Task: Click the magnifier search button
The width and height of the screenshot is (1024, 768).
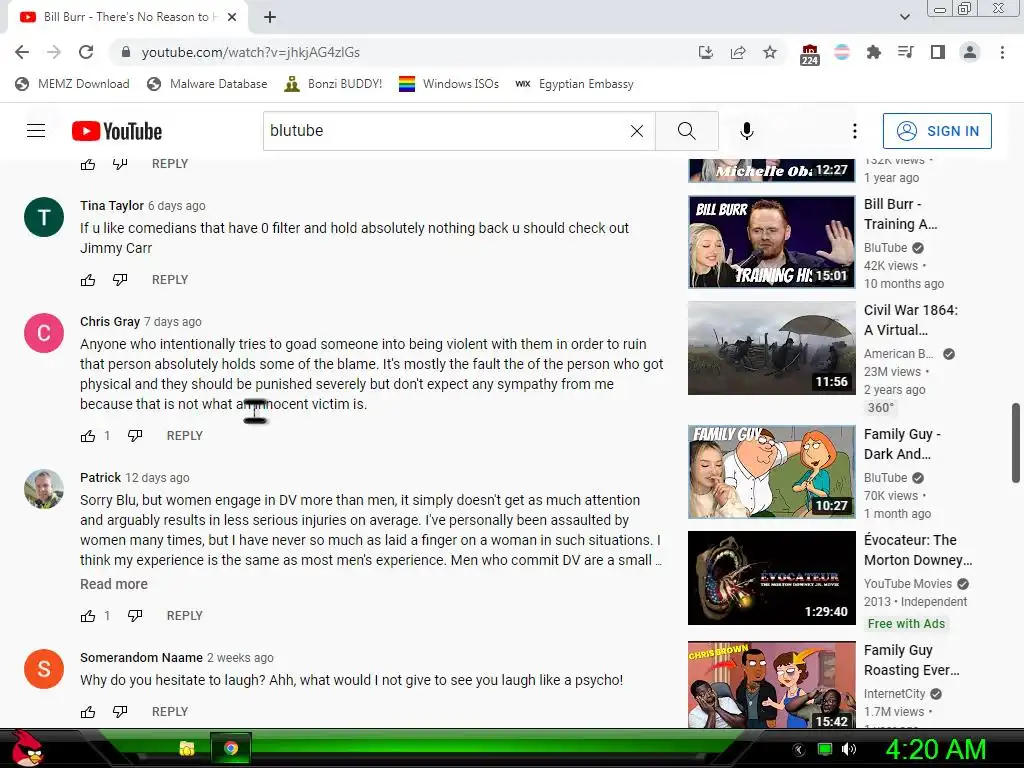Action: 686,131
